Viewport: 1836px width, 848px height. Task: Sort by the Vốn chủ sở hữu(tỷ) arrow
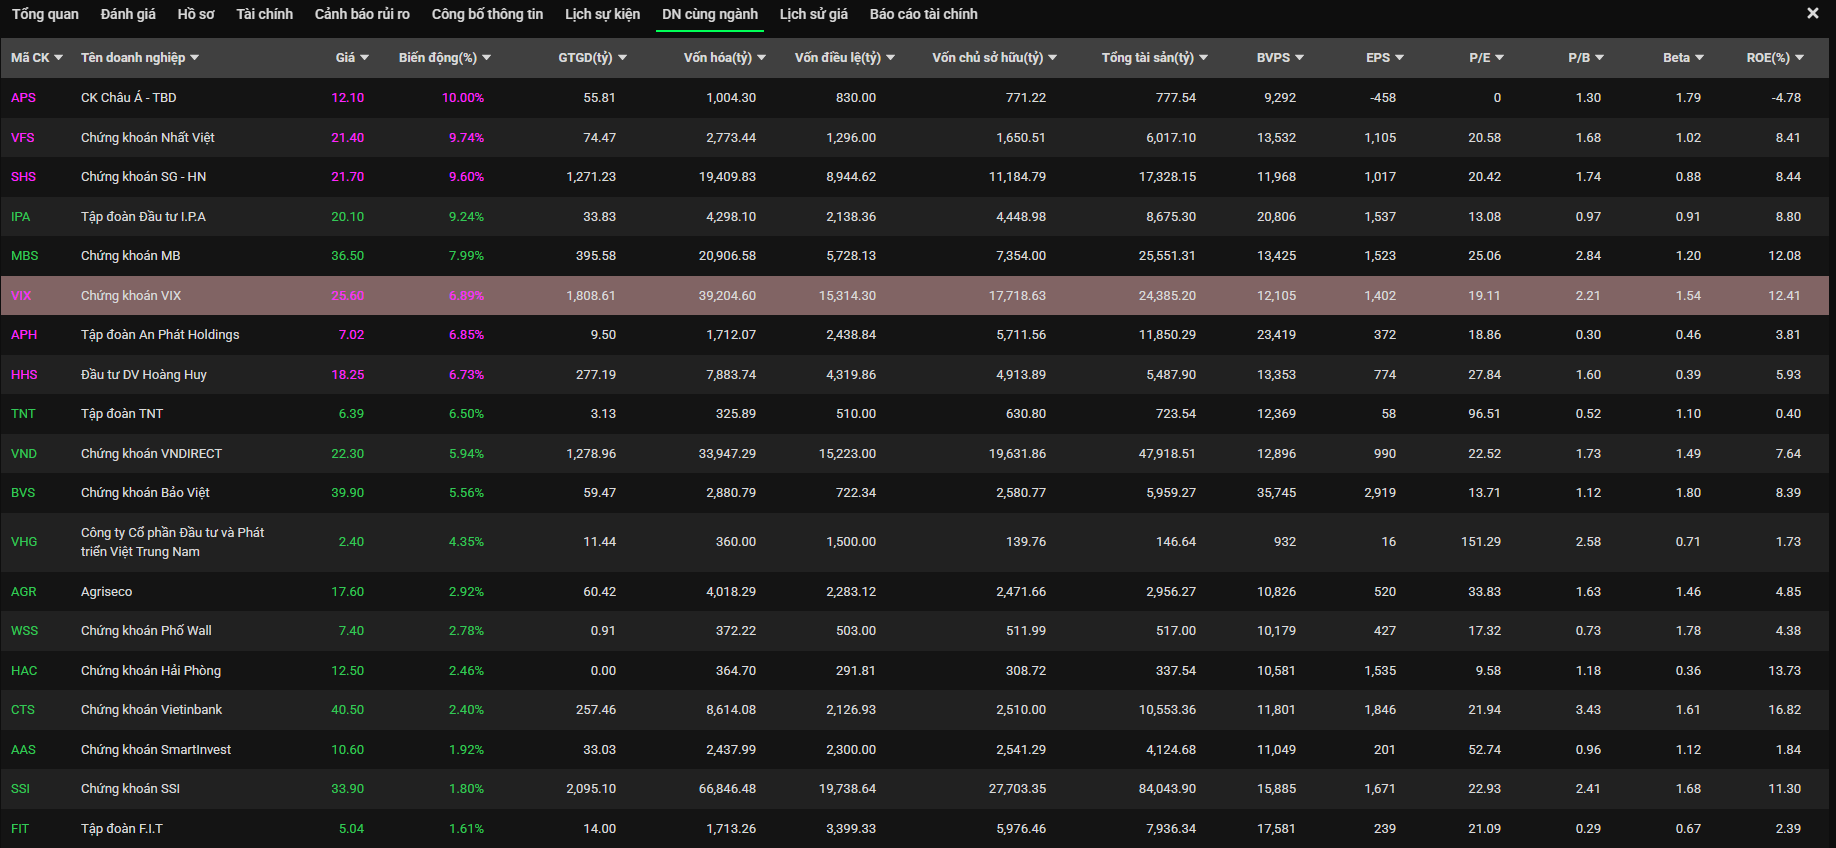point(1052,58)
